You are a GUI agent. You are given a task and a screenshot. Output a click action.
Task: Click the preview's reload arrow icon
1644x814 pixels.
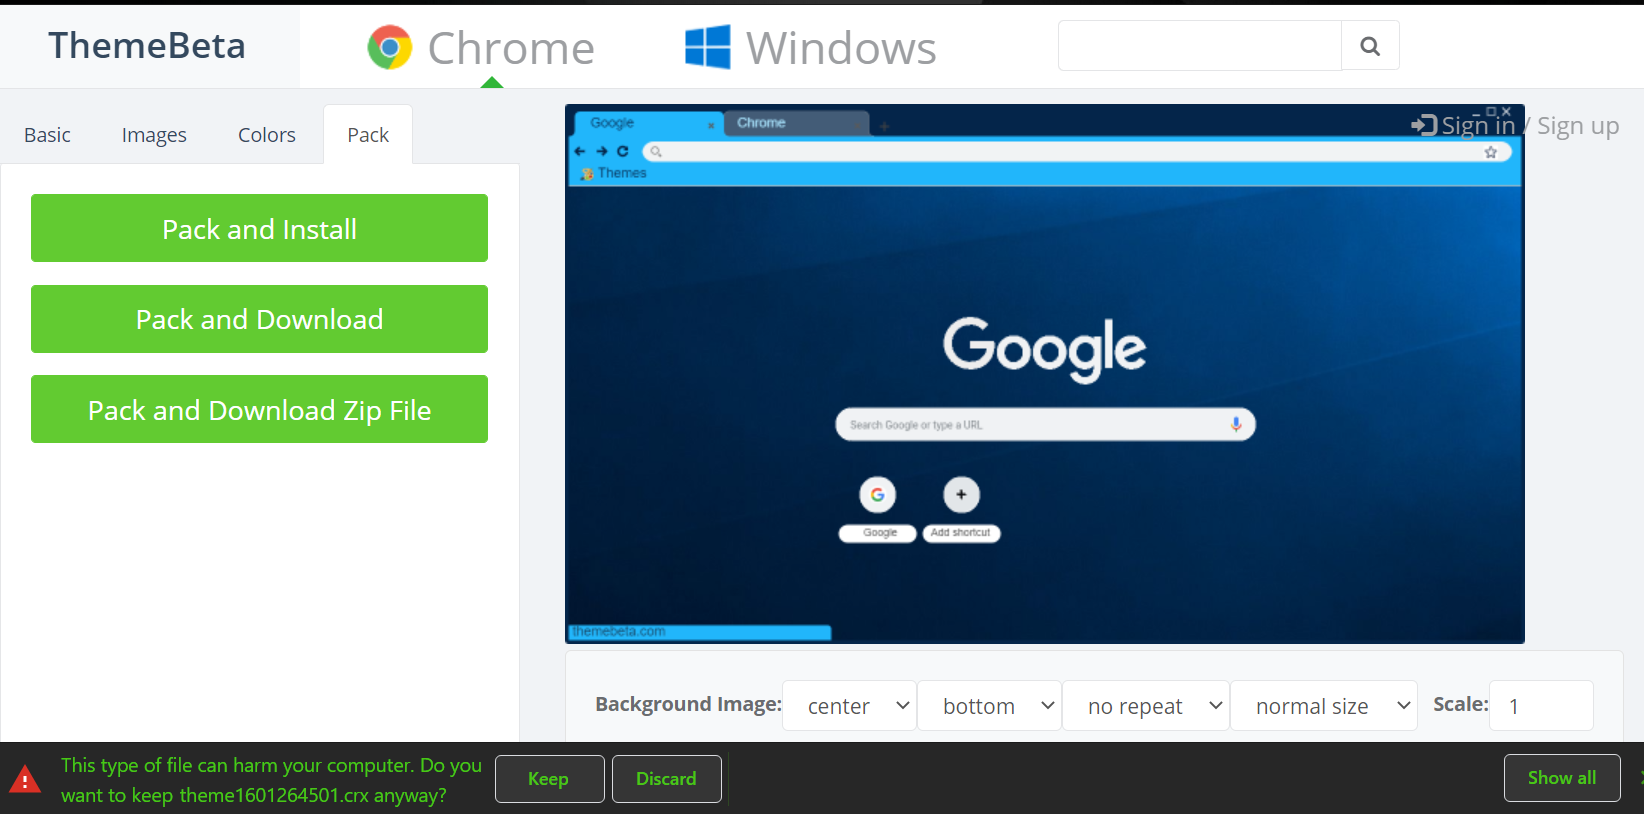pos(623,151)
